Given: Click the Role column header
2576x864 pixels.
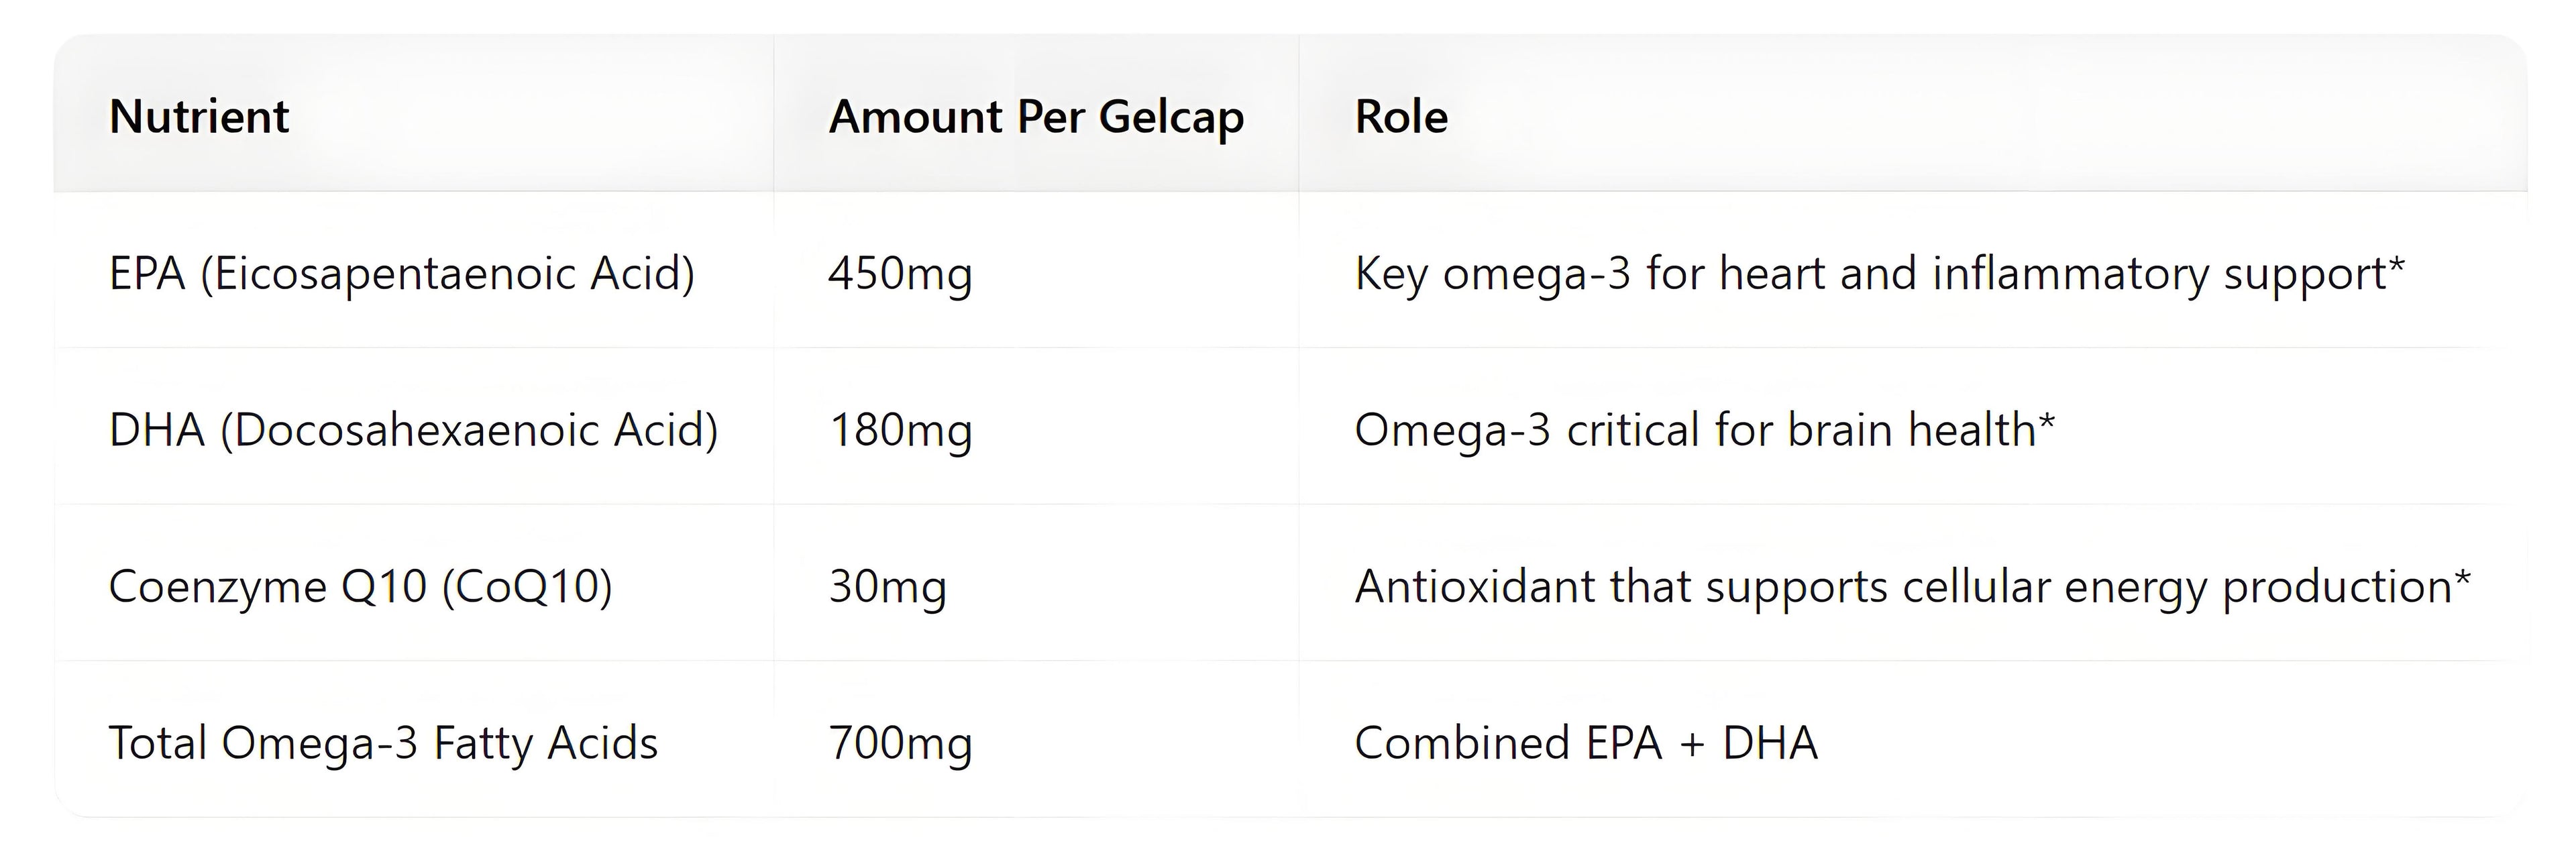Looking at the screenshot, I should click(1400, 116).
